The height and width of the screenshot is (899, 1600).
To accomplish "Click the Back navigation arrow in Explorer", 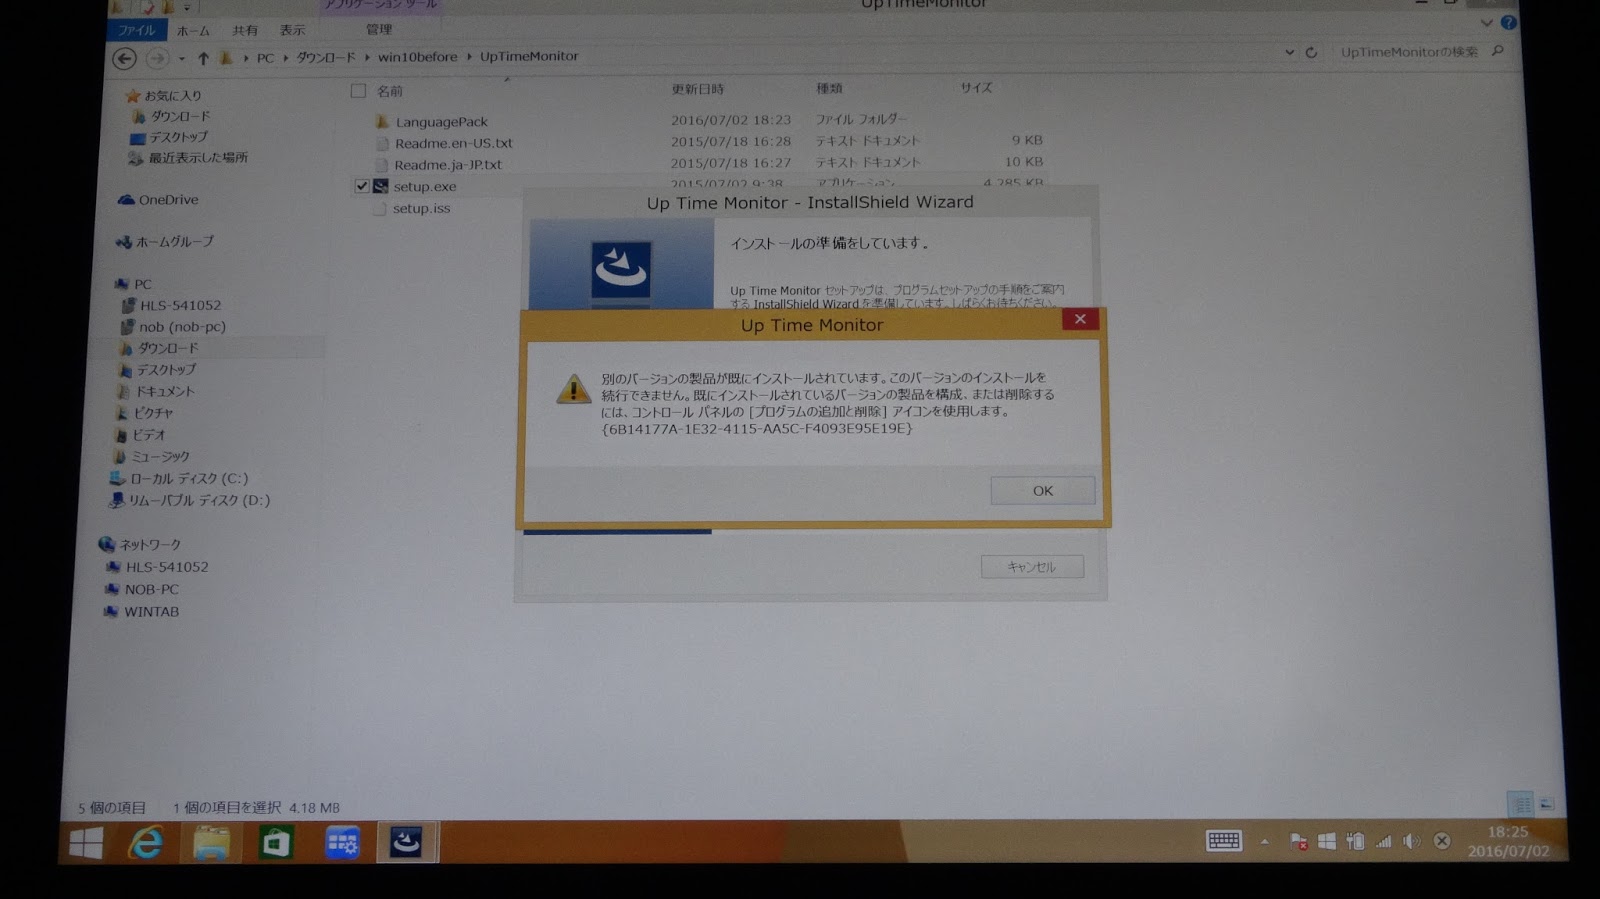I will point(124,58).
